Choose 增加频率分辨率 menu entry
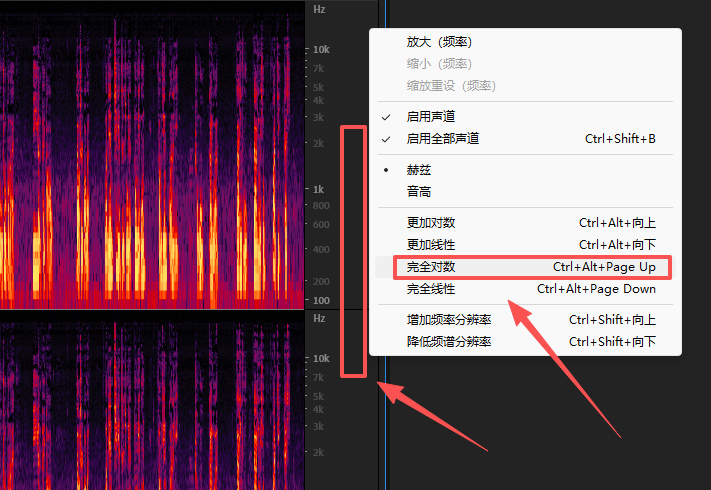The width and height of the screenshot is (711, 490). (525, 320)
